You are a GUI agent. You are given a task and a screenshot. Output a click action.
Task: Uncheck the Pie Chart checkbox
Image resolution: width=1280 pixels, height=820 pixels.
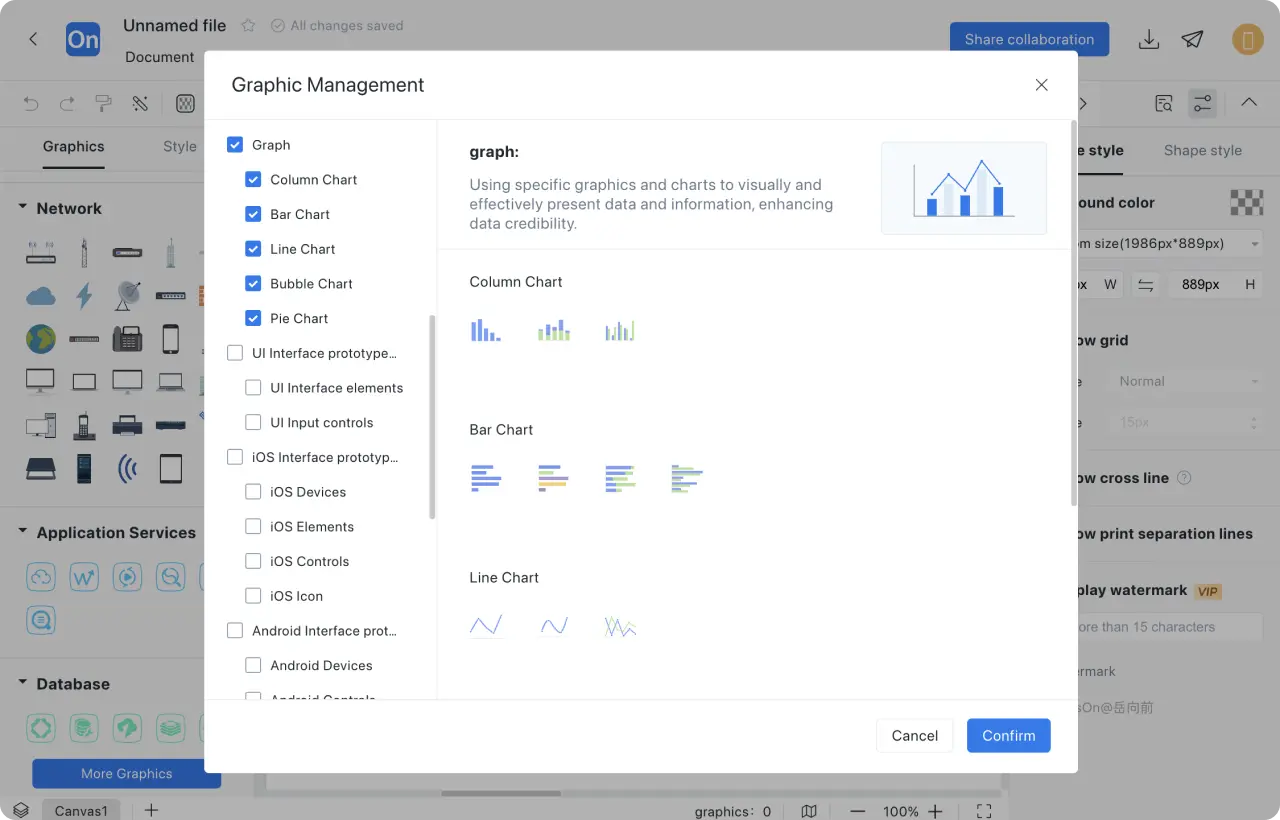tap(253, 318)
